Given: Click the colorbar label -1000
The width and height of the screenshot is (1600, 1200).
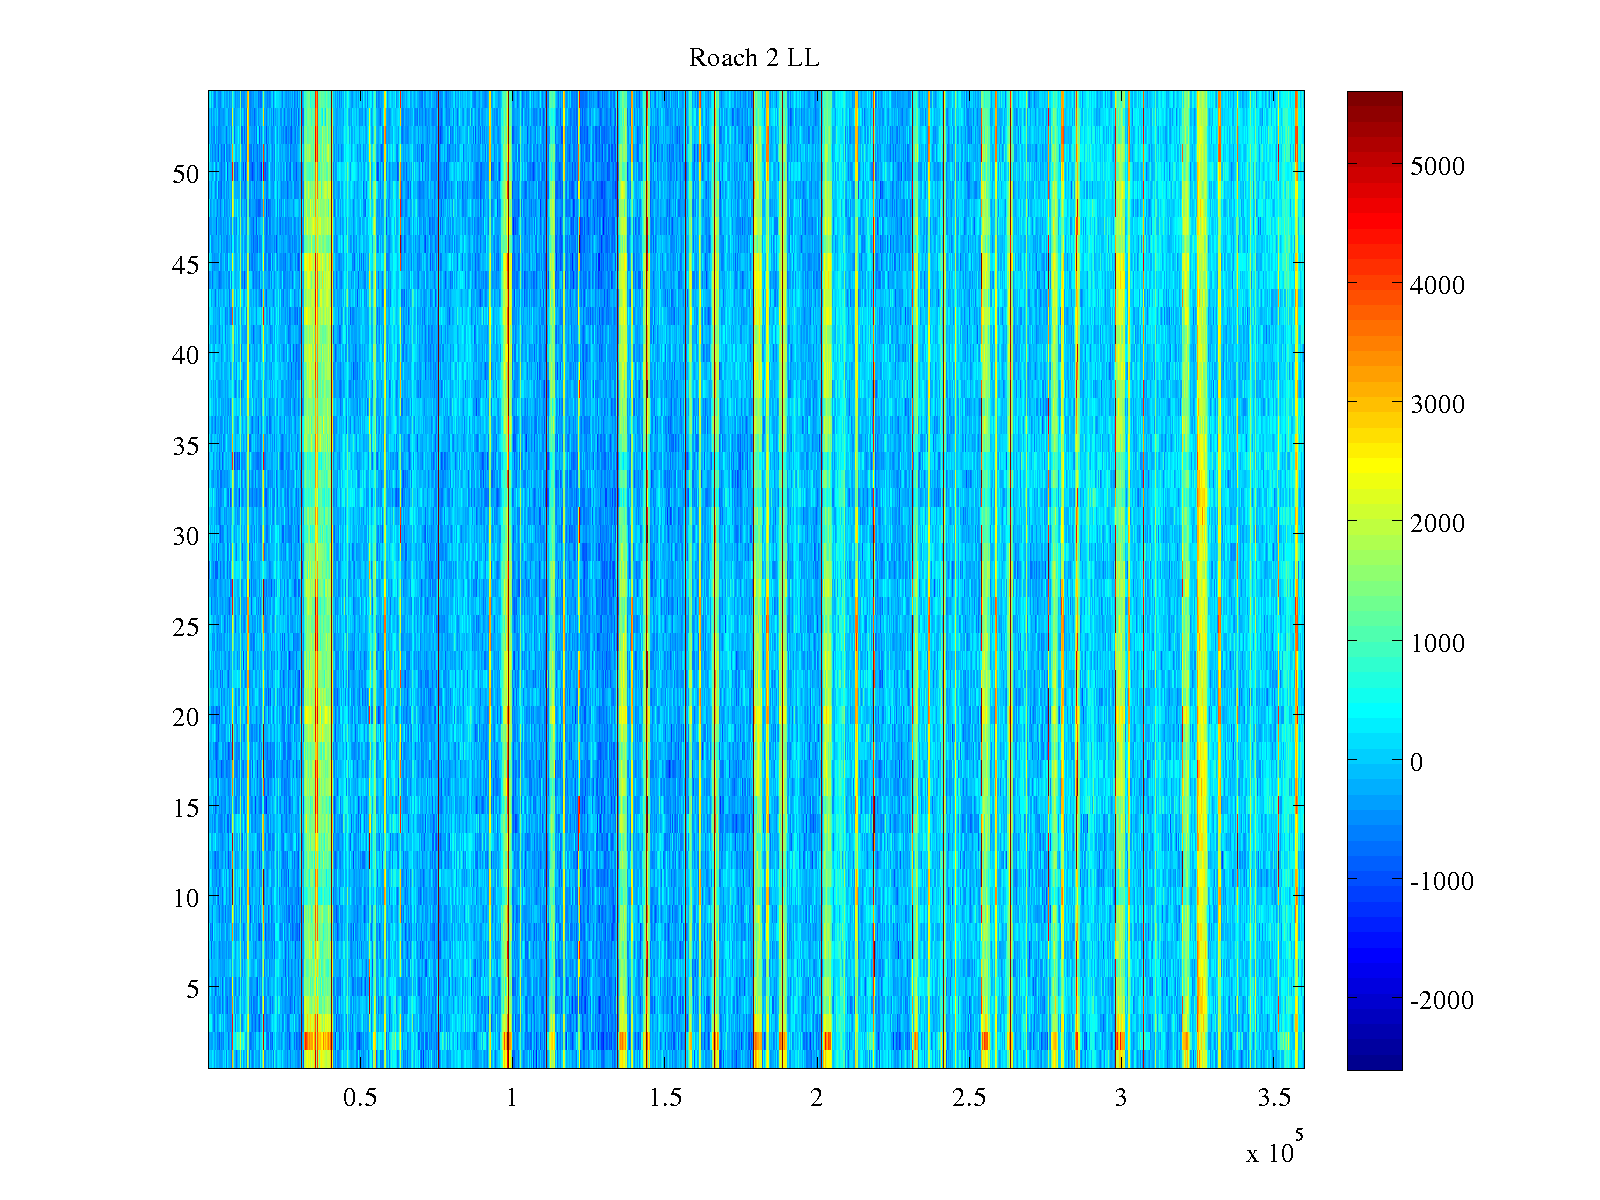Looking at the screenshot, I should click(x=1442, y=881).
